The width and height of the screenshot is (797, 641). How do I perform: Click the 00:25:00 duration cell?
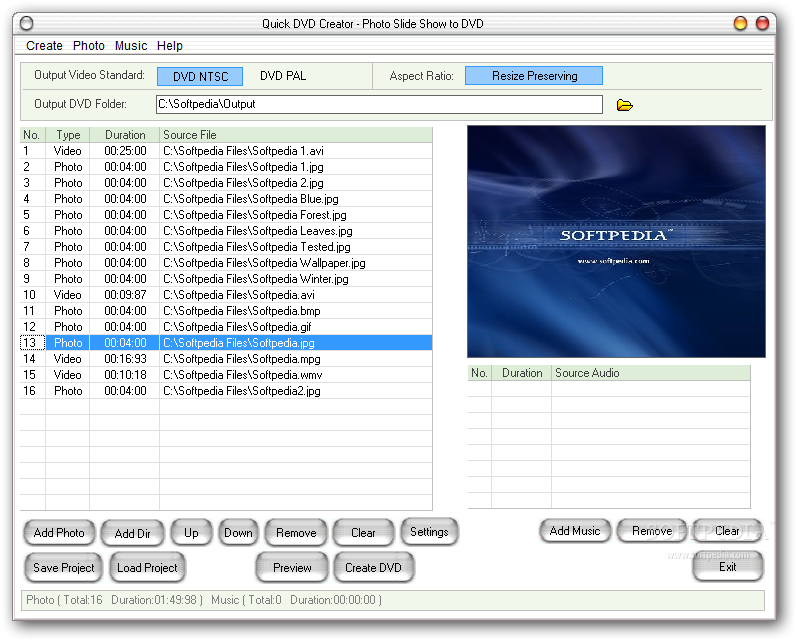(125, 151)
